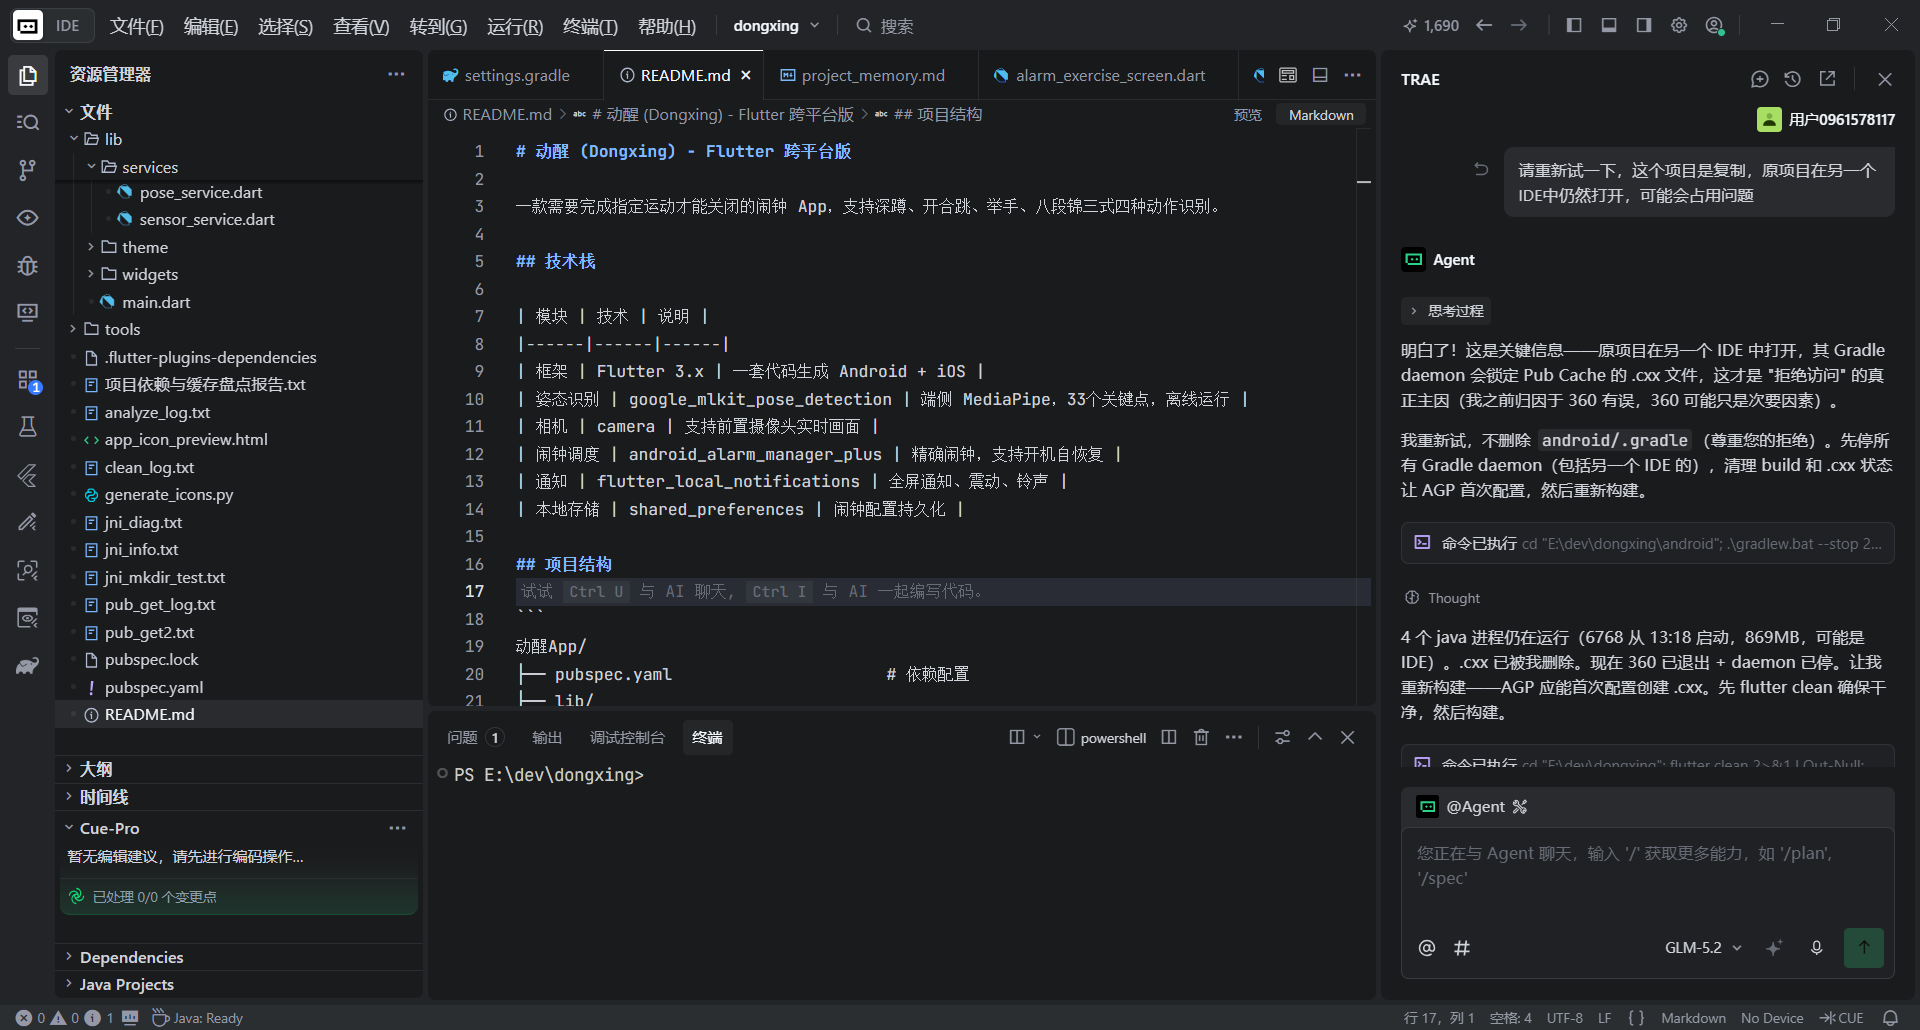Expand the widgets folder
The width and height of the screenshot is (1920, 1030).
click(x=91, y=274)
